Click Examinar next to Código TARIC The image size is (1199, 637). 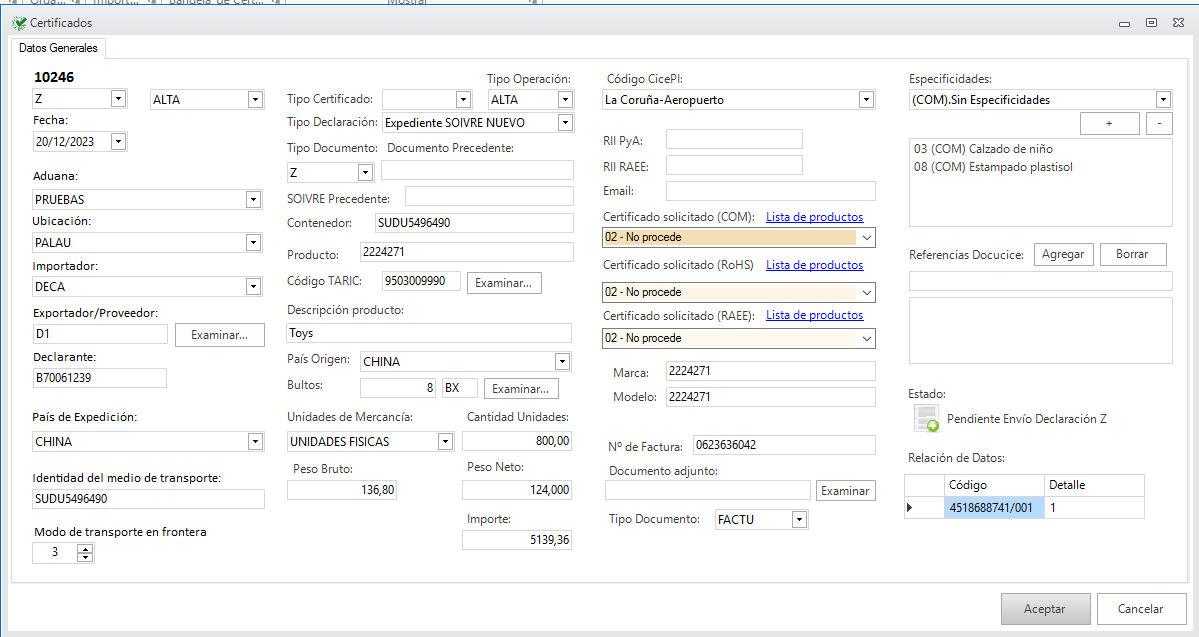[x=505, y=283]
